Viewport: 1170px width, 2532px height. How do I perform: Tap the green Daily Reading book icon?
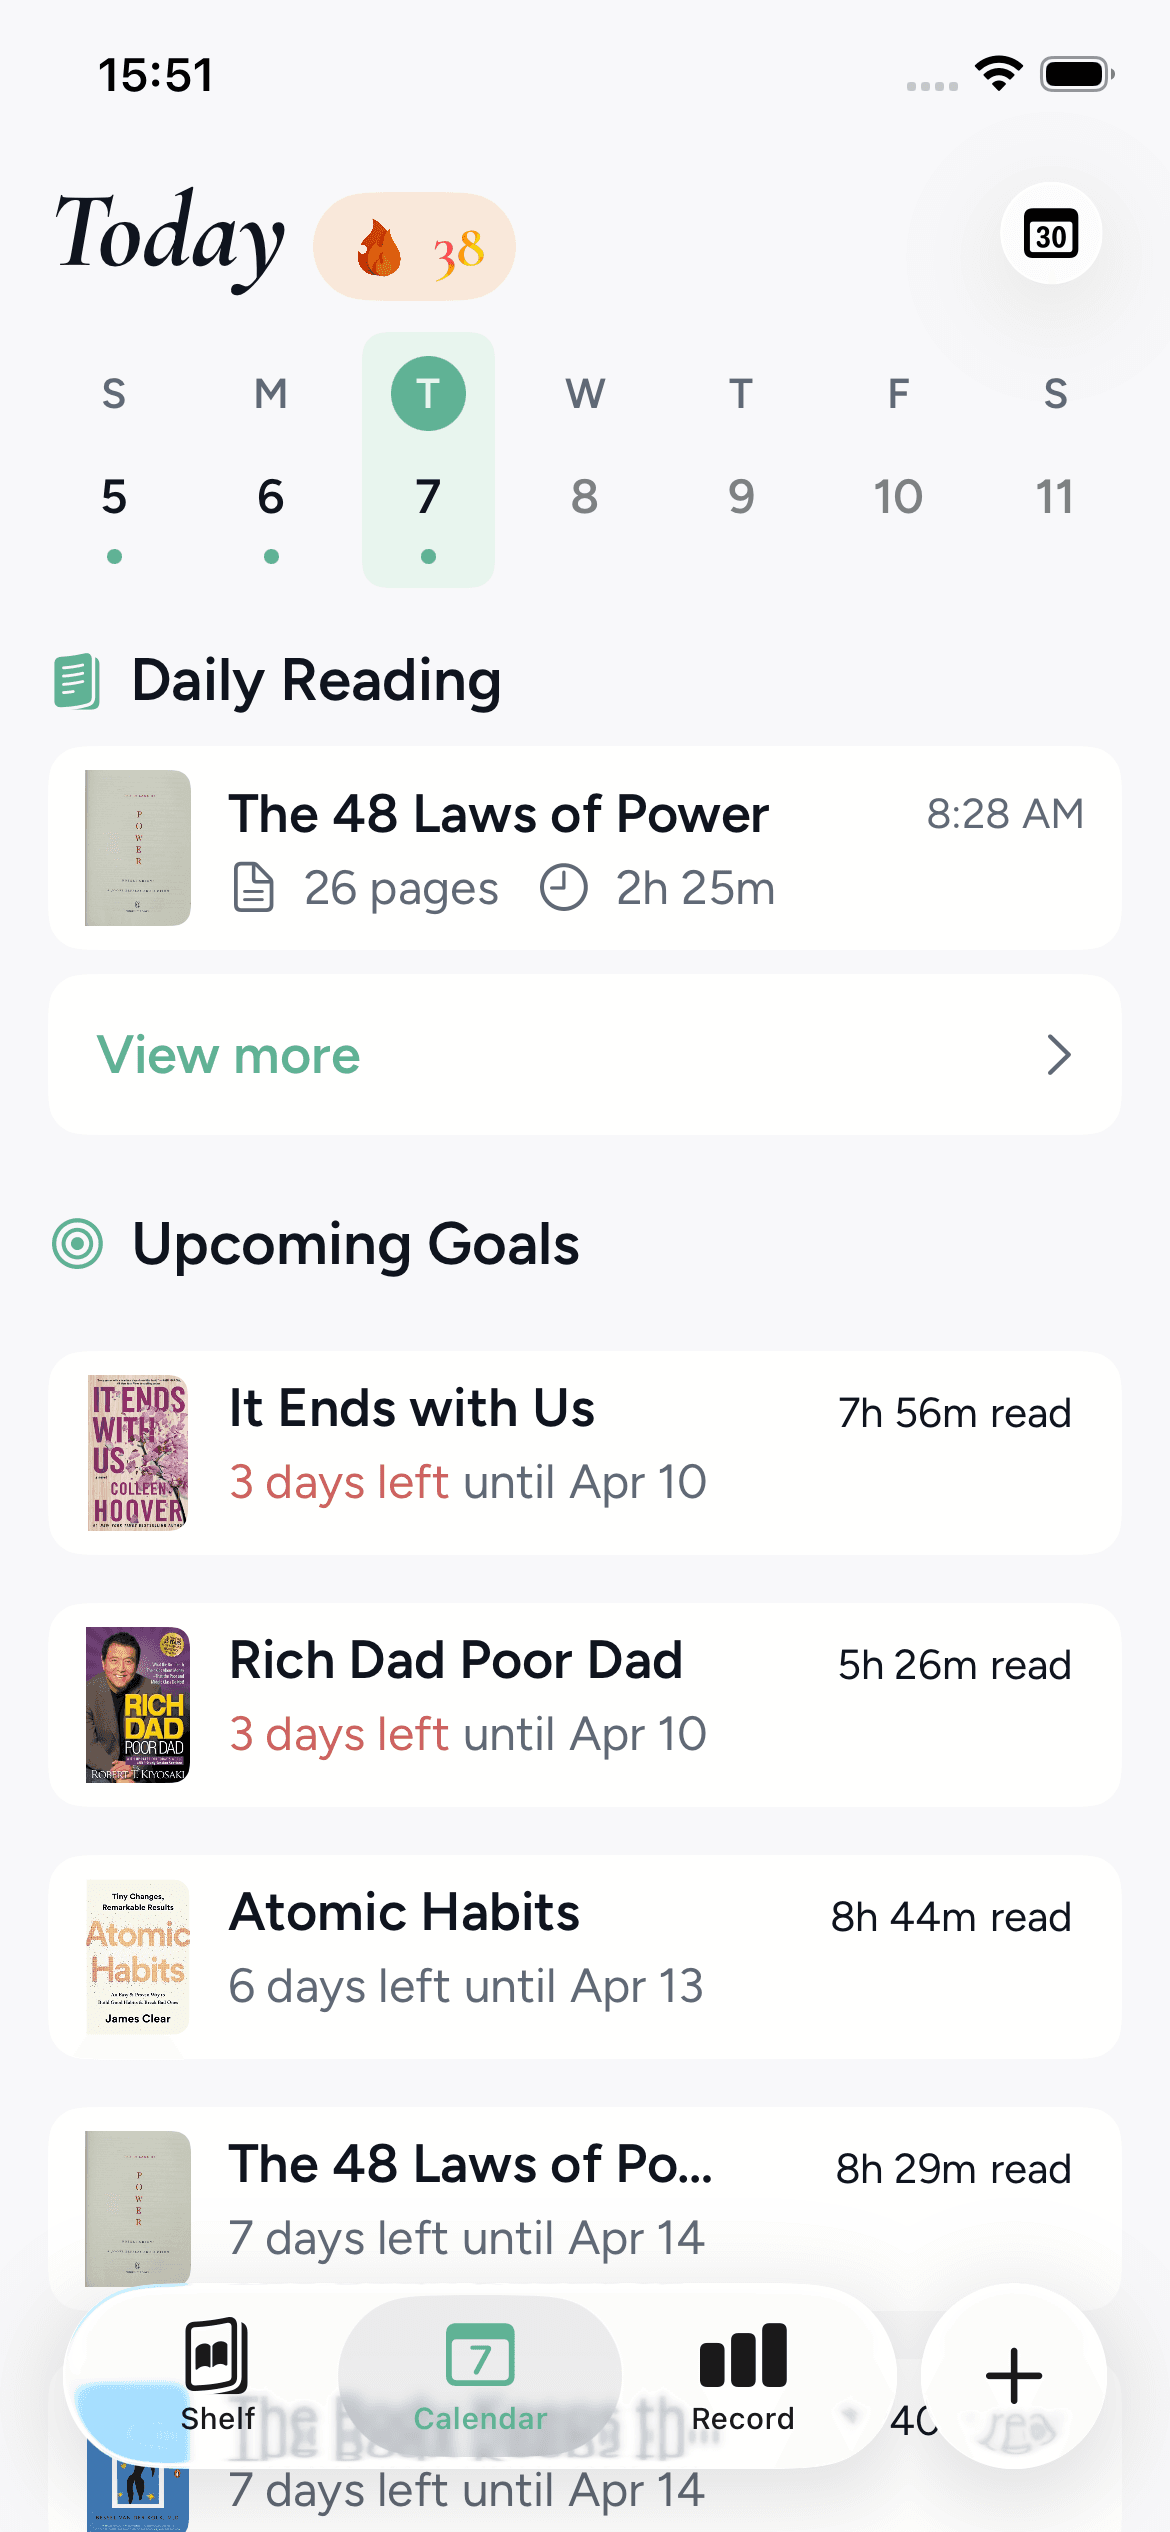click(77, 681)
